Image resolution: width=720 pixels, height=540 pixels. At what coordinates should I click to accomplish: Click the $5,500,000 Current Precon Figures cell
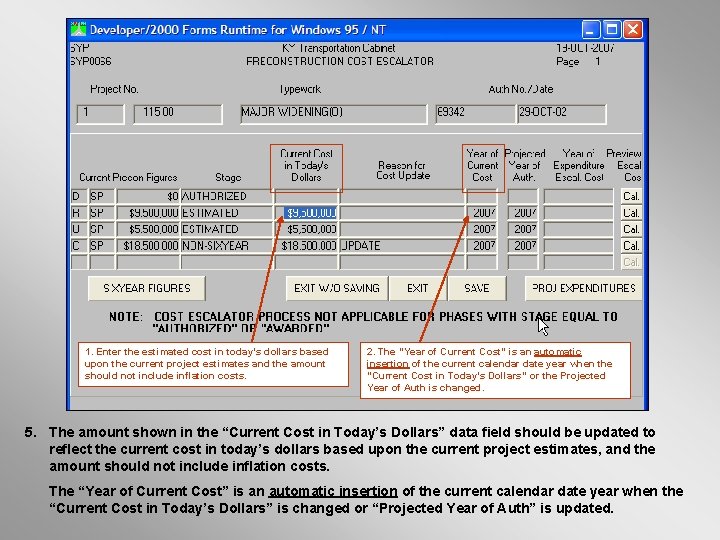coord(148,229)
